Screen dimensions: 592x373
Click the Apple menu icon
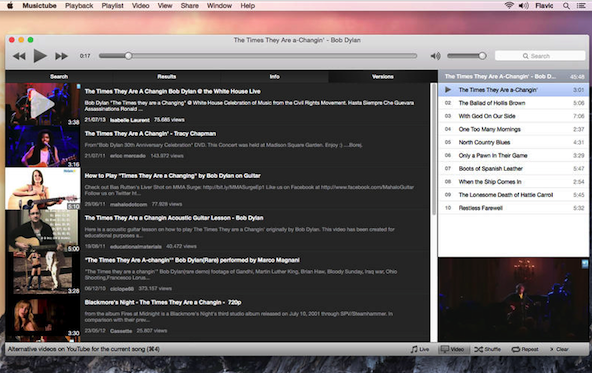click(x=10, y=6)
